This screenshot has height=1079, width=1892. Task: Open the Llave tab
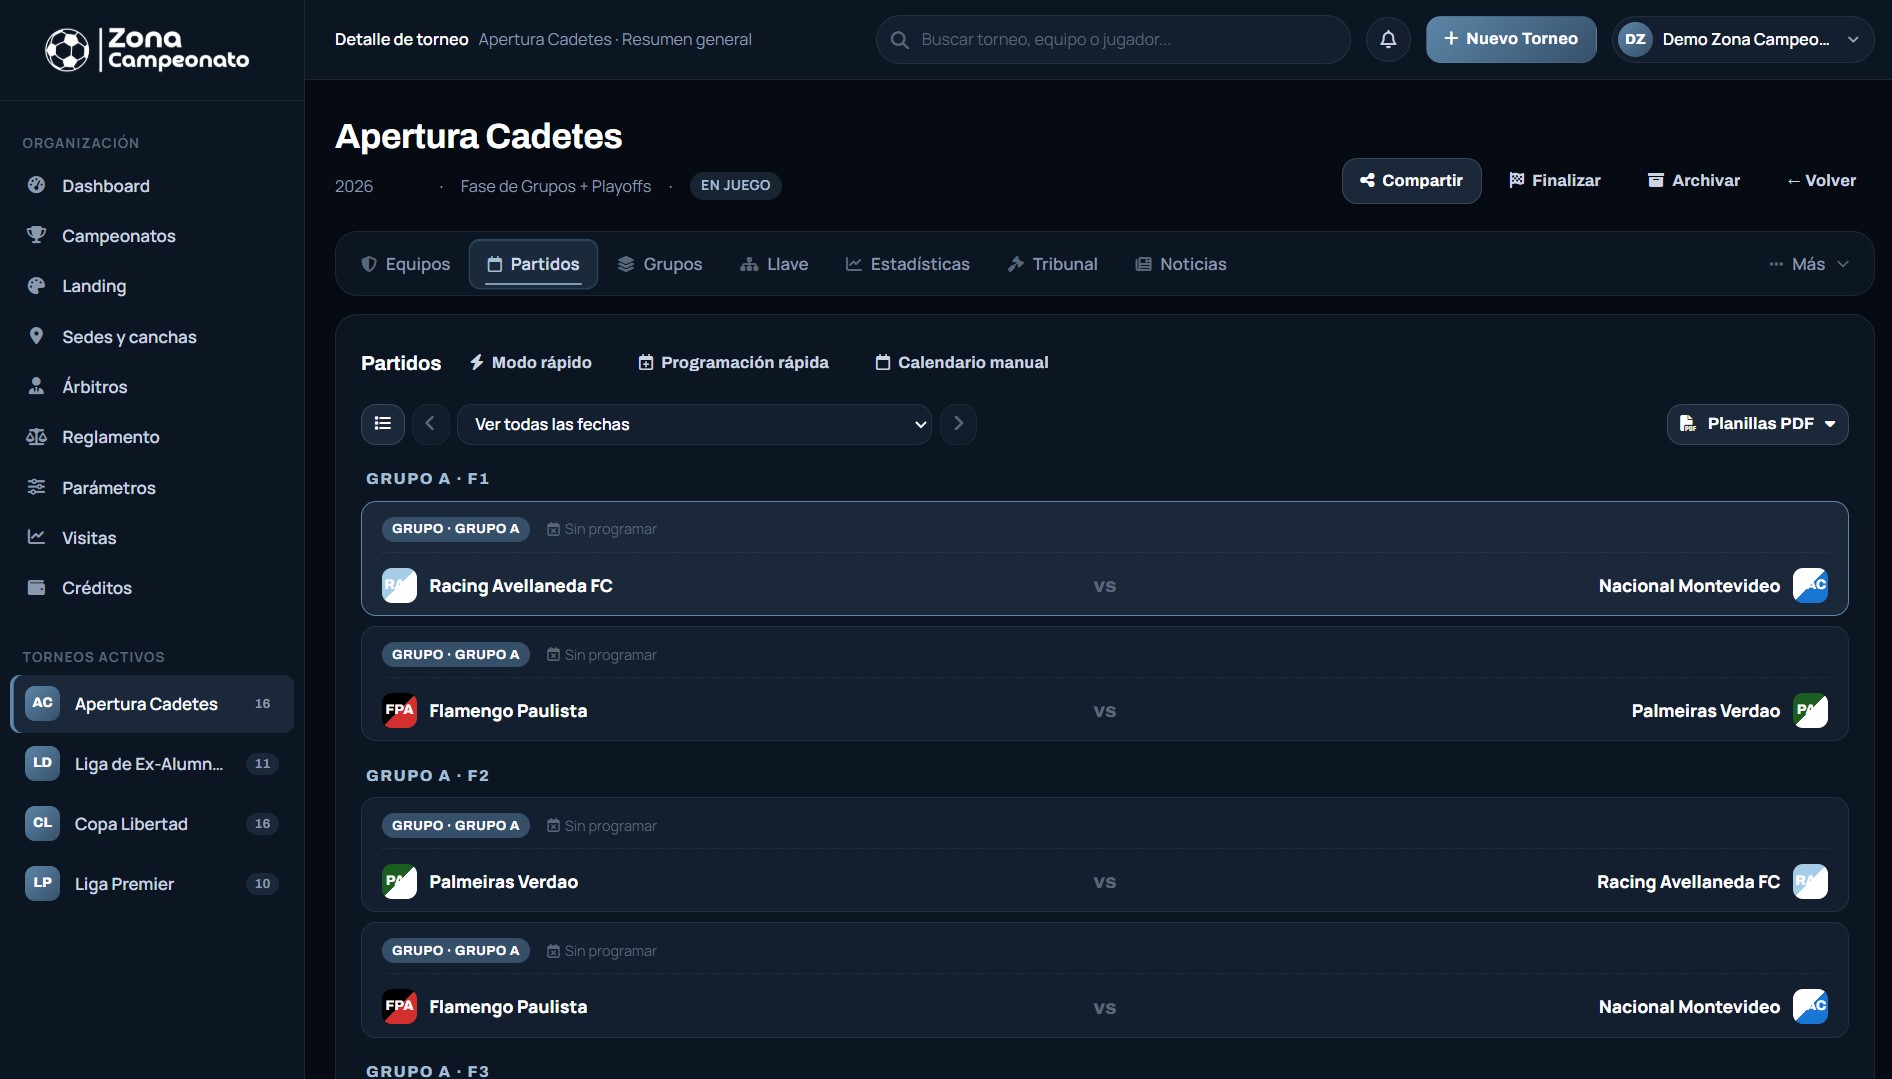(x=774, y=264)
